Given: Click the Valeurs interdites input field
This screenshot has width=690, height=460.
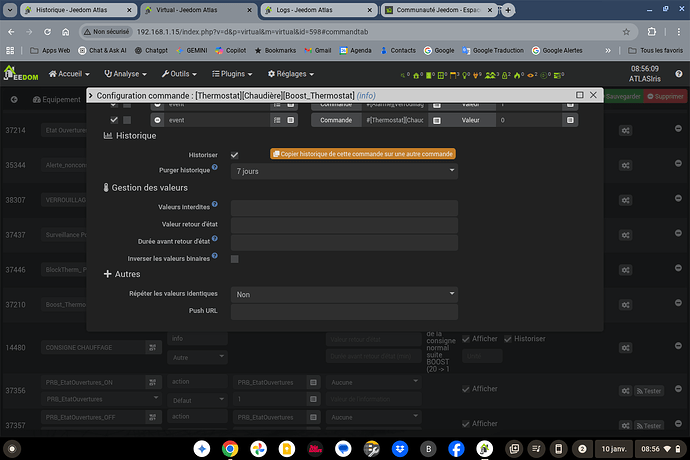Looking at the screenshot, I should click(344, 208).
